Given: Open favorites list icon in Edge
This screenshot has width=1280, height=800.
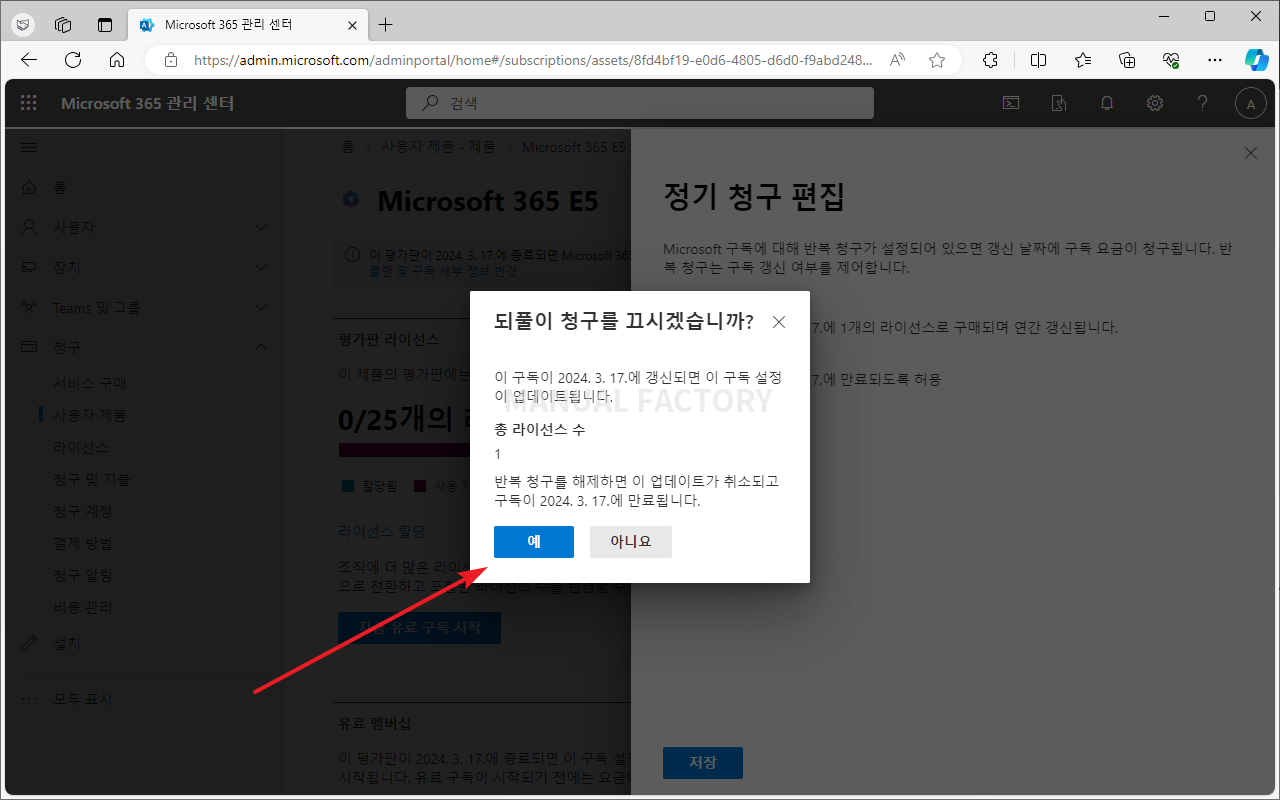Looking at the screenshot, I should [1083, 60].
